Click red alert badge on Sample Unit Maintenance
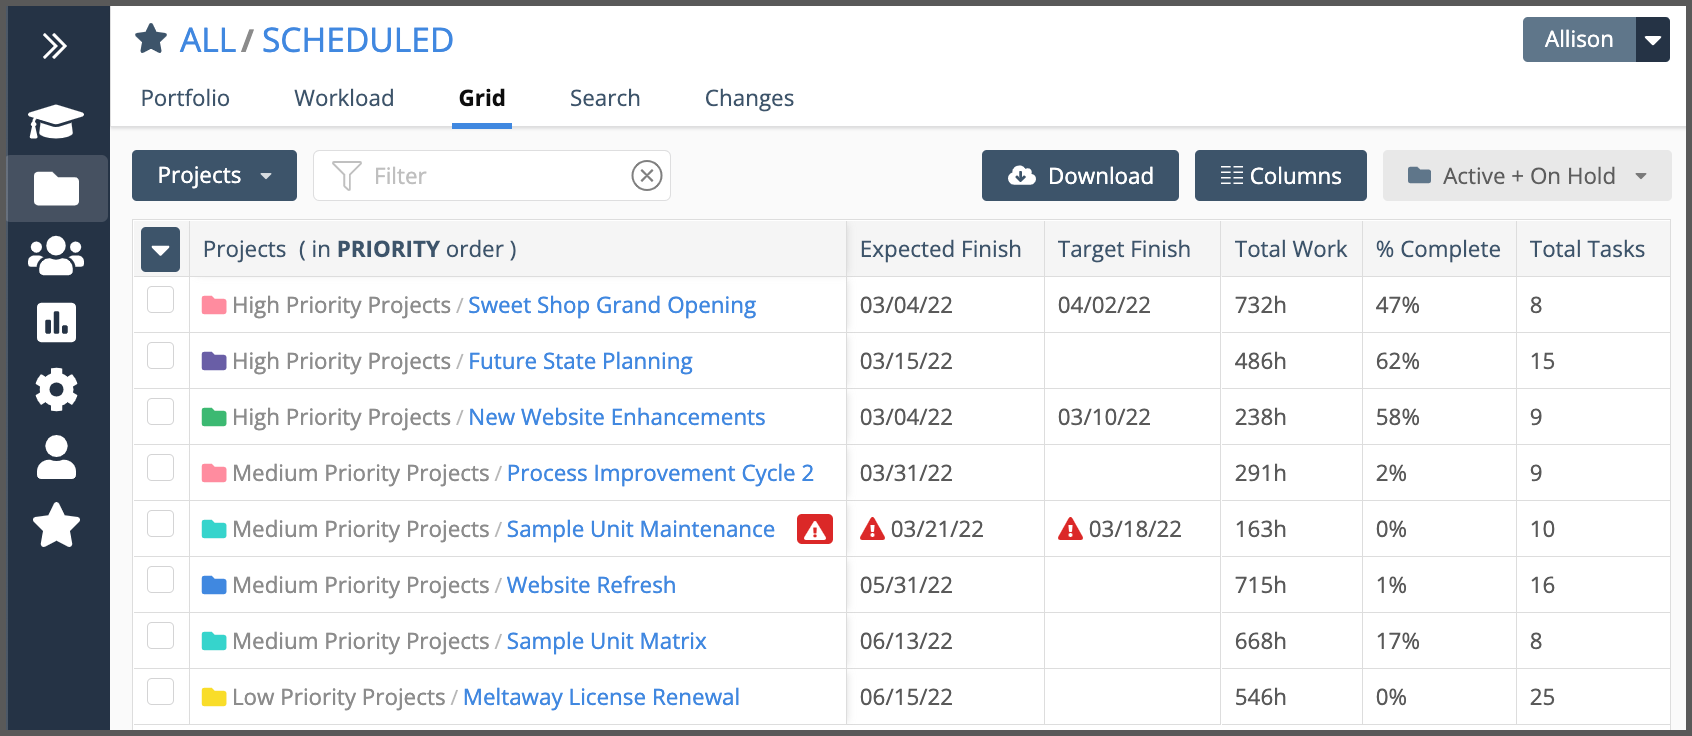Viewport: 1692px width, 736px height. point(815,529)
